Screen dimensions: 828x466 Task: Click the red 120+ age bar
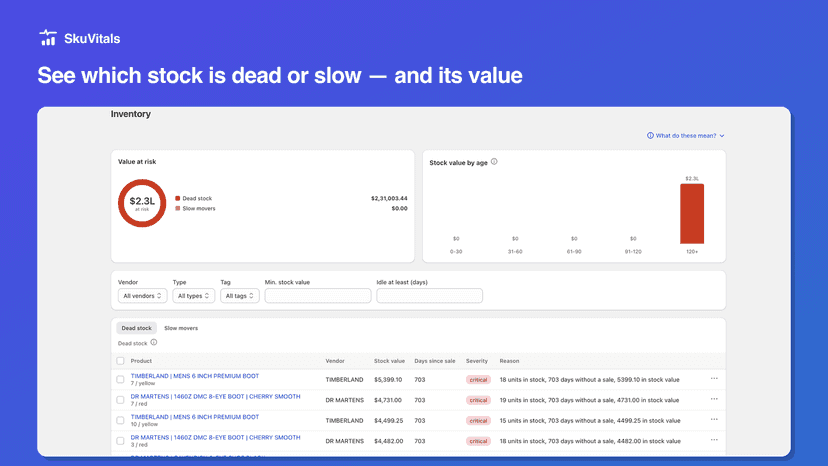click(692, 214)
